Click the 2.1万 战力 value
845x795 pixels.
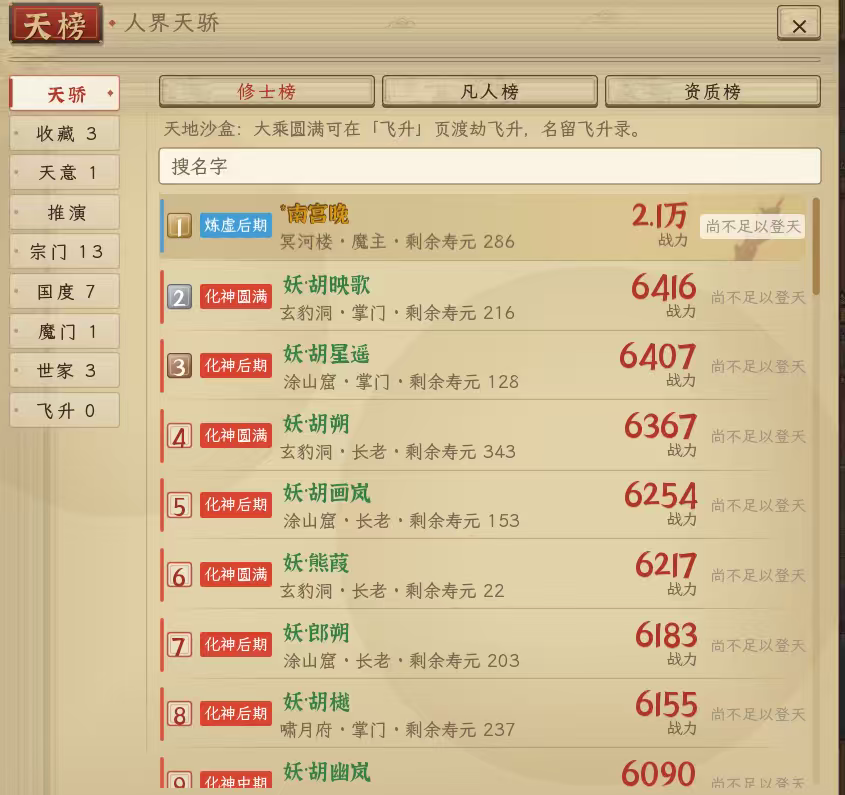[660, 216]
